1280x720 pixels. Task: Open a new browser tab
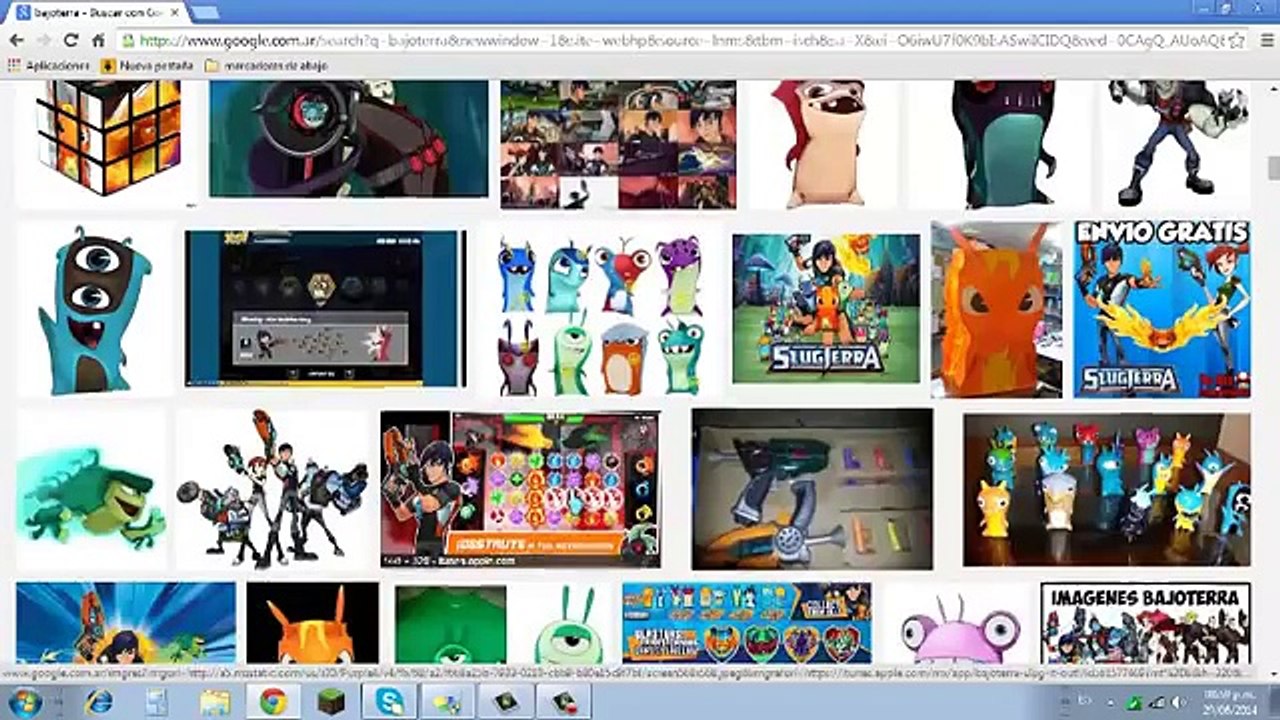point(205,12)
